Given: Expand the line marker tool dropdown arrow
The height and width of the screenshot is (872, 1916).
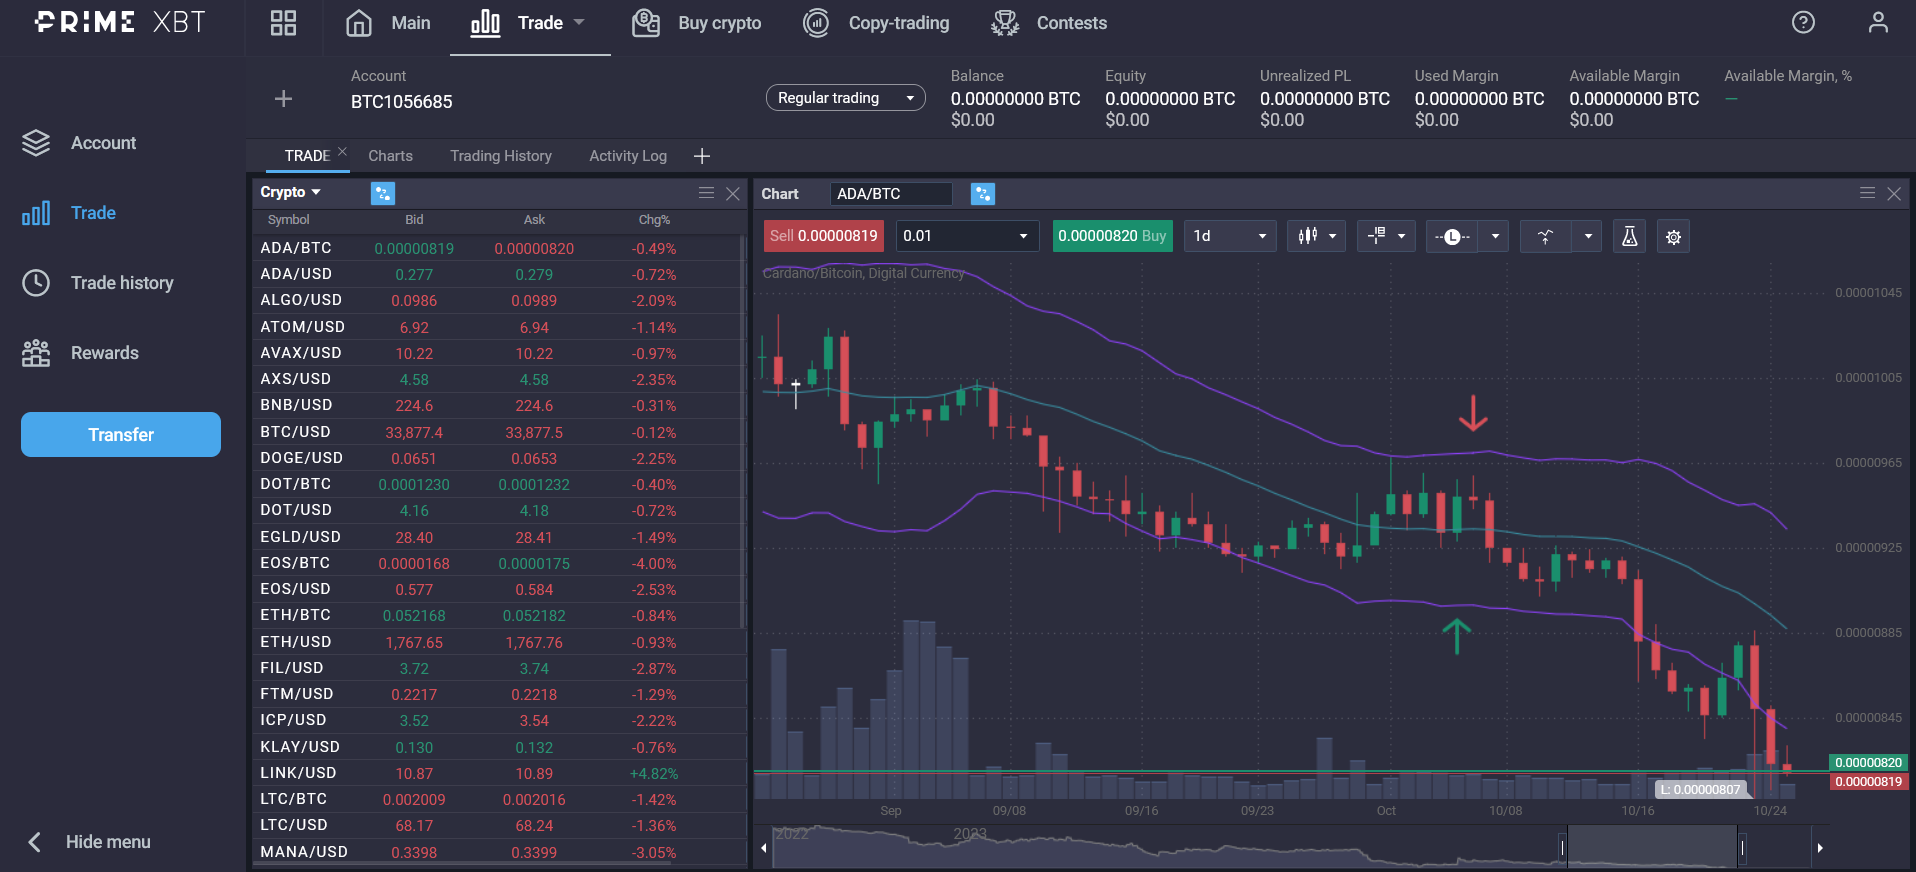Looking at the screenshot, I should click(x=1495, y=237).
